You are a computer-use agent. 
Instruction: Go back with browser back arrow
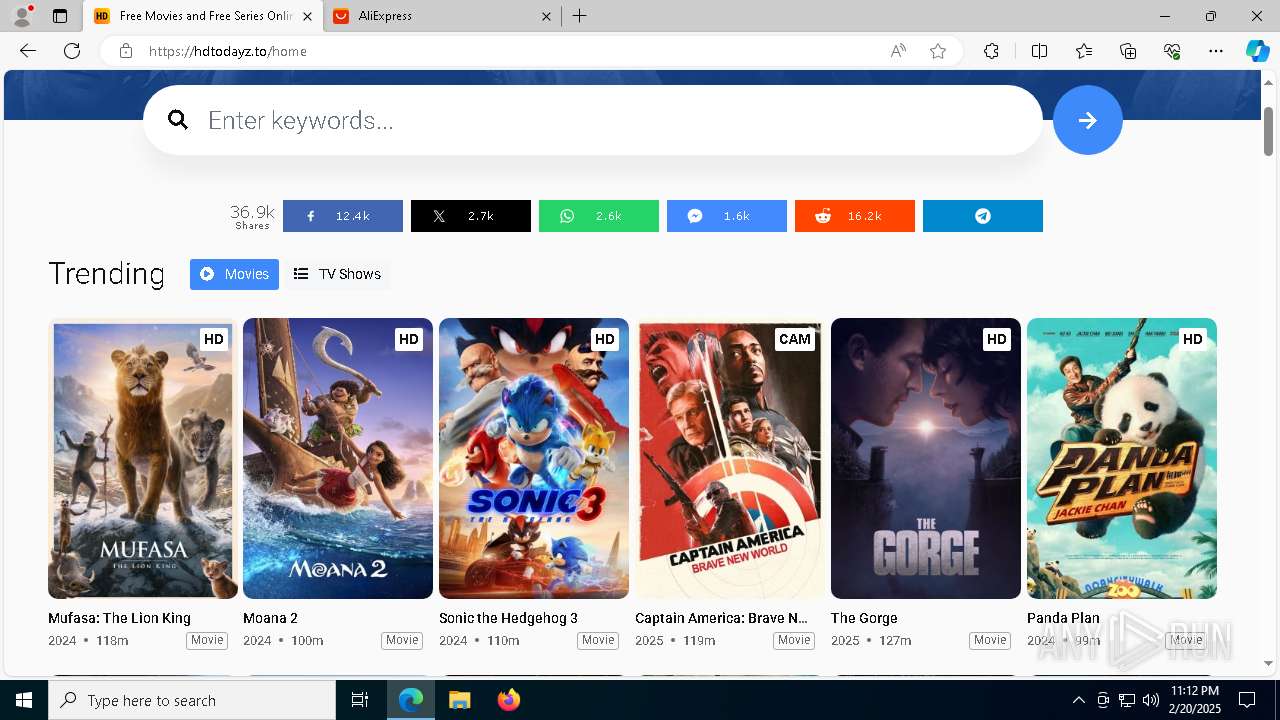pos(28,51)
